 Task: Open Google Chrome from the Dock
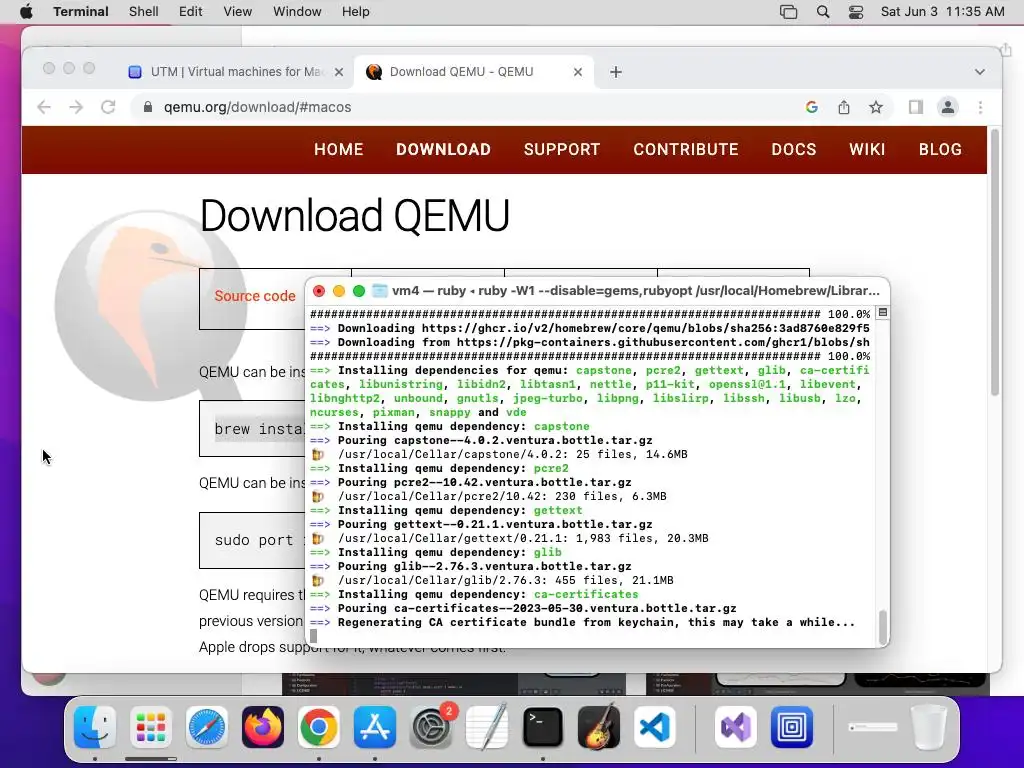click(x=319, y=727)
